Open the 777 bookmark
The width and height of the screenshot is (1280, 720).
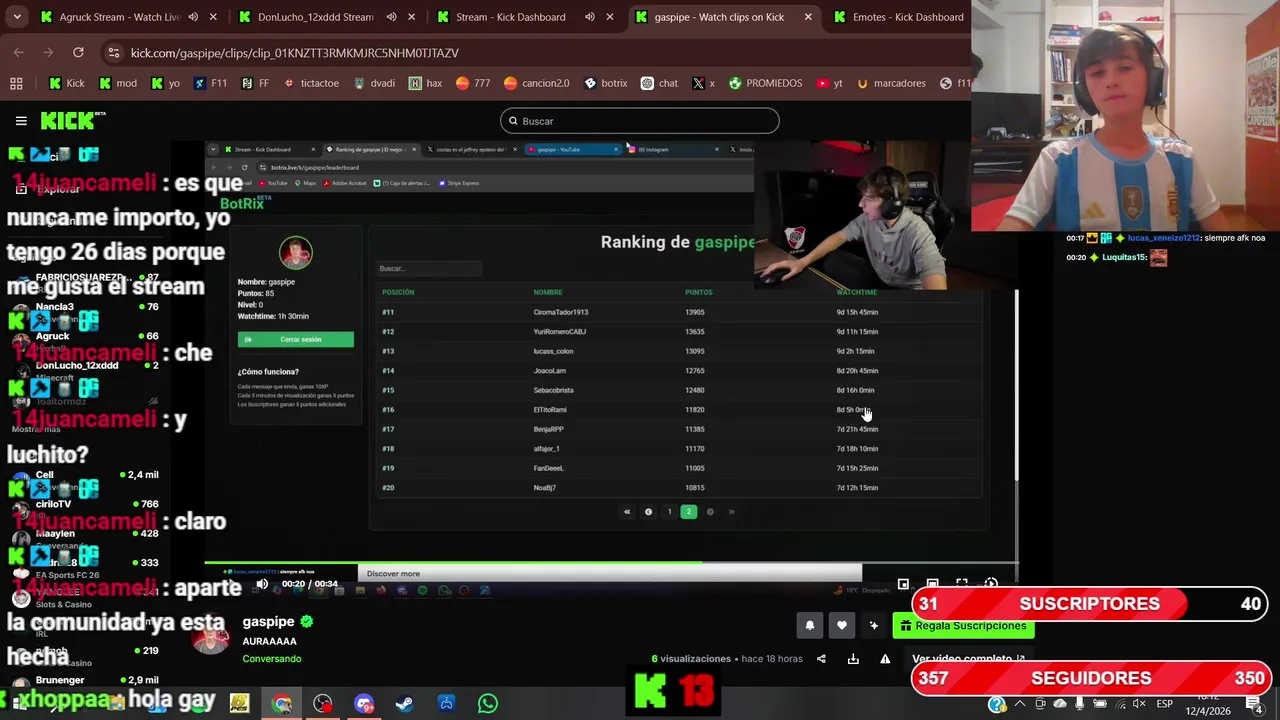tap(473, 83)
